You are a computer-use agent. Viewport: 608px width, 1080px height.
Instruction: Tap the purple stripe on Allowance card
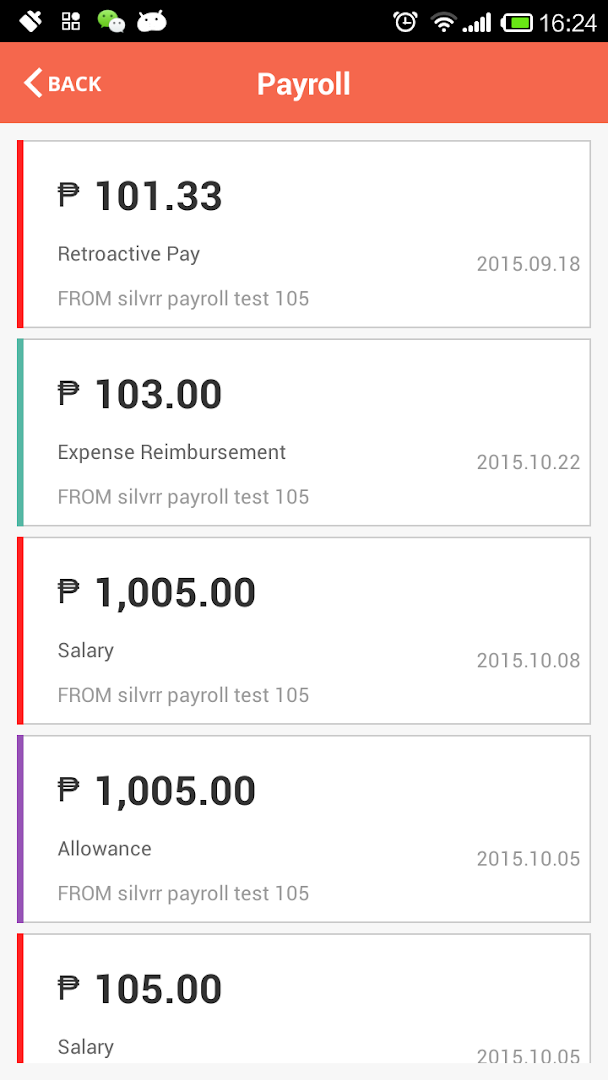[20, 829]
